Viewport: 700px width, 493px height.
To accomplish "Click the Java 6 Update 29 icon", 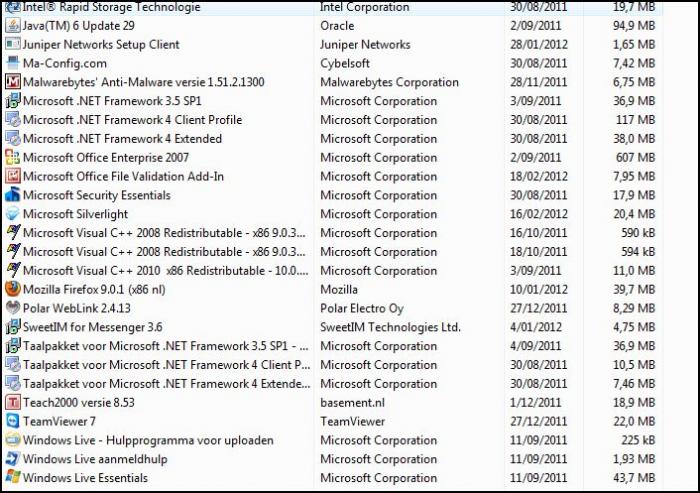I will (x=12, y=25).
